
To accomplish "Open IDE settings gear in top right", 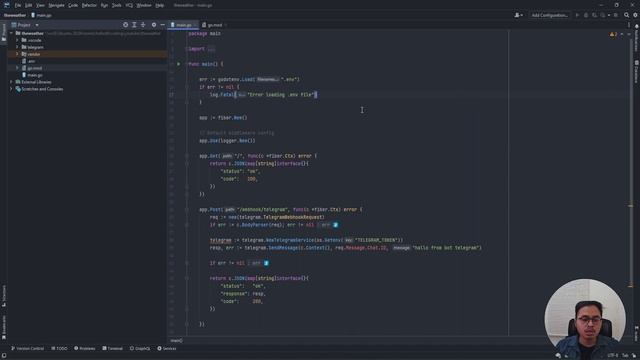I will 635,15.
